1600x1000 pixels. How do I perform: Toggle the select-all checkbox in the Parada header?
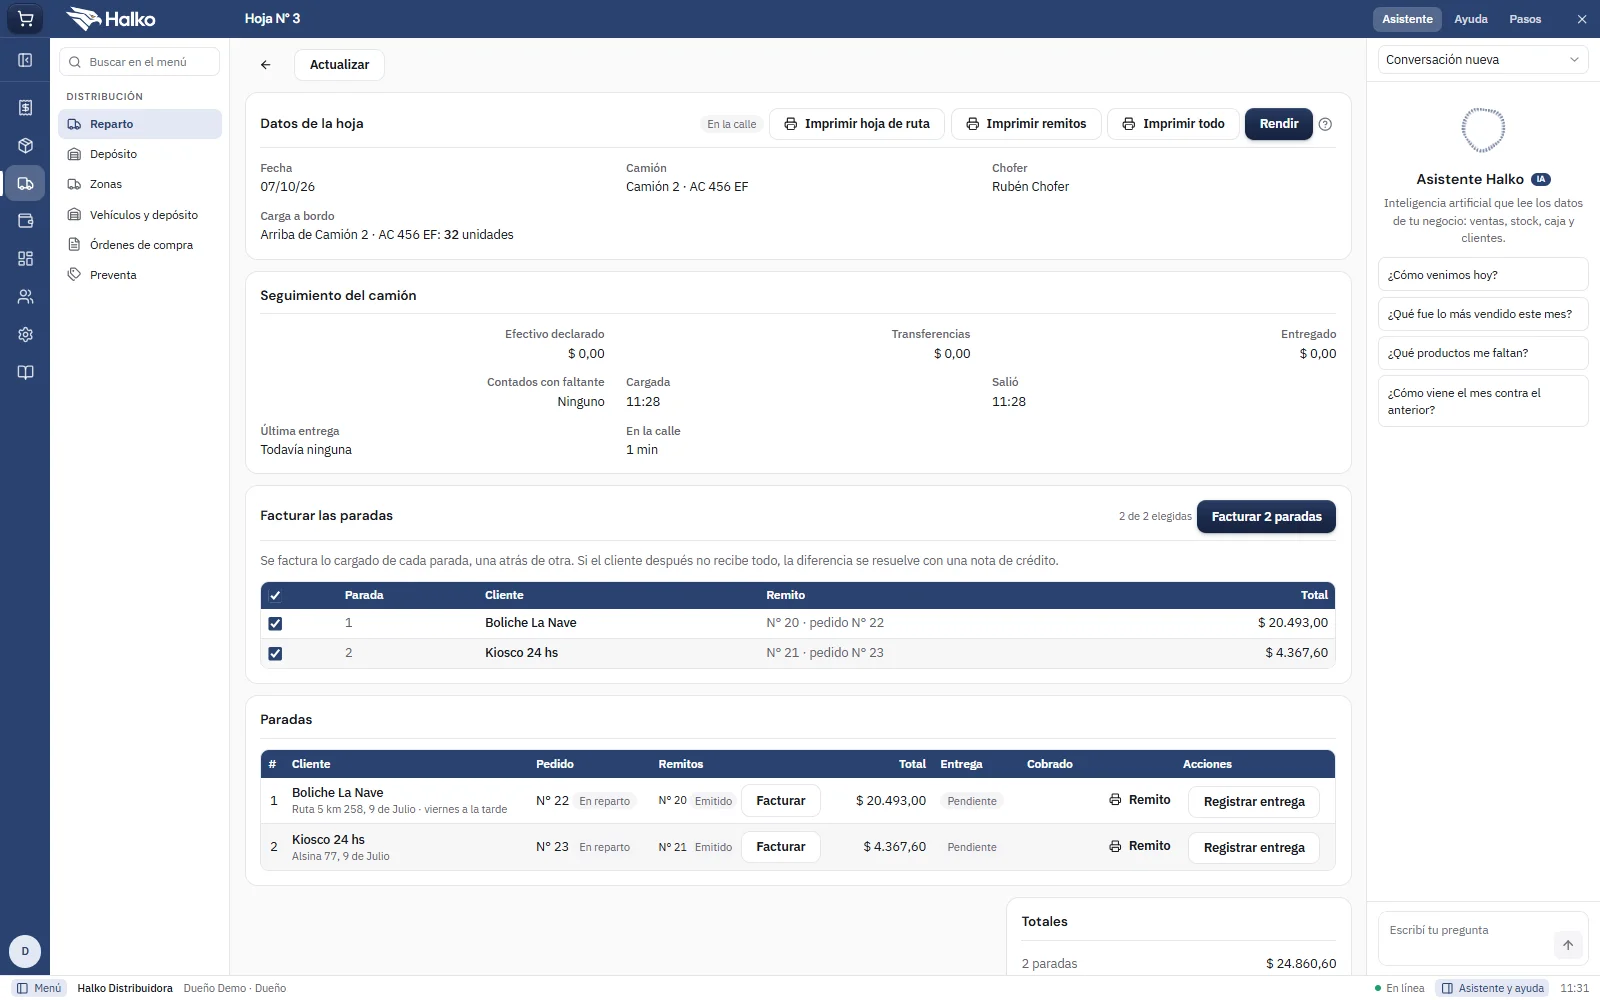275,595
